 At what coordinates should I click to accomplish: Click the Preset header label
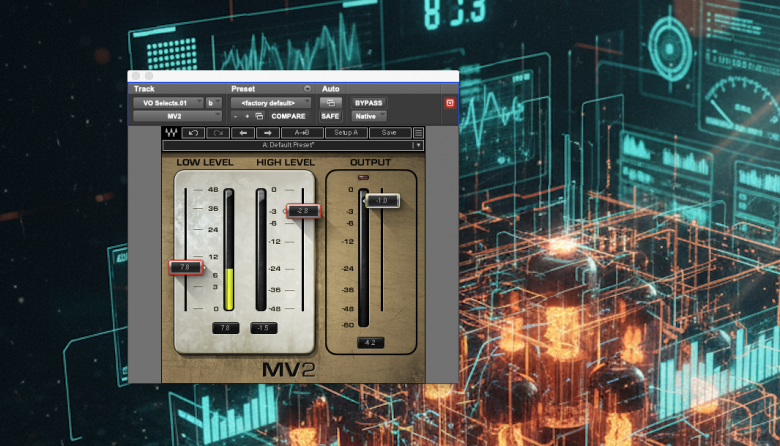[x=243, y=89]
